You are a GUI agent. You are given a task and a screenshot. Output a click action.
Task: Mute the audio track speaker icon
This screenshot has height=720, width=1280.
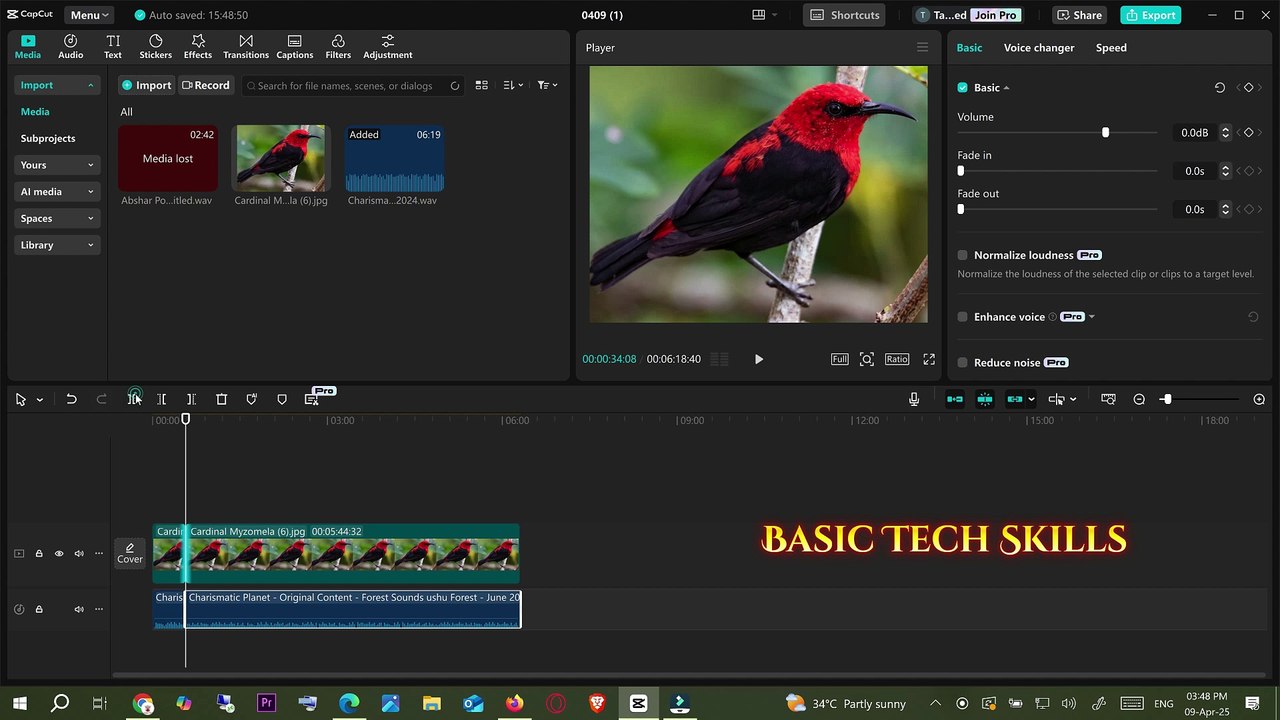pyautogui.click(x=78, y=609)
